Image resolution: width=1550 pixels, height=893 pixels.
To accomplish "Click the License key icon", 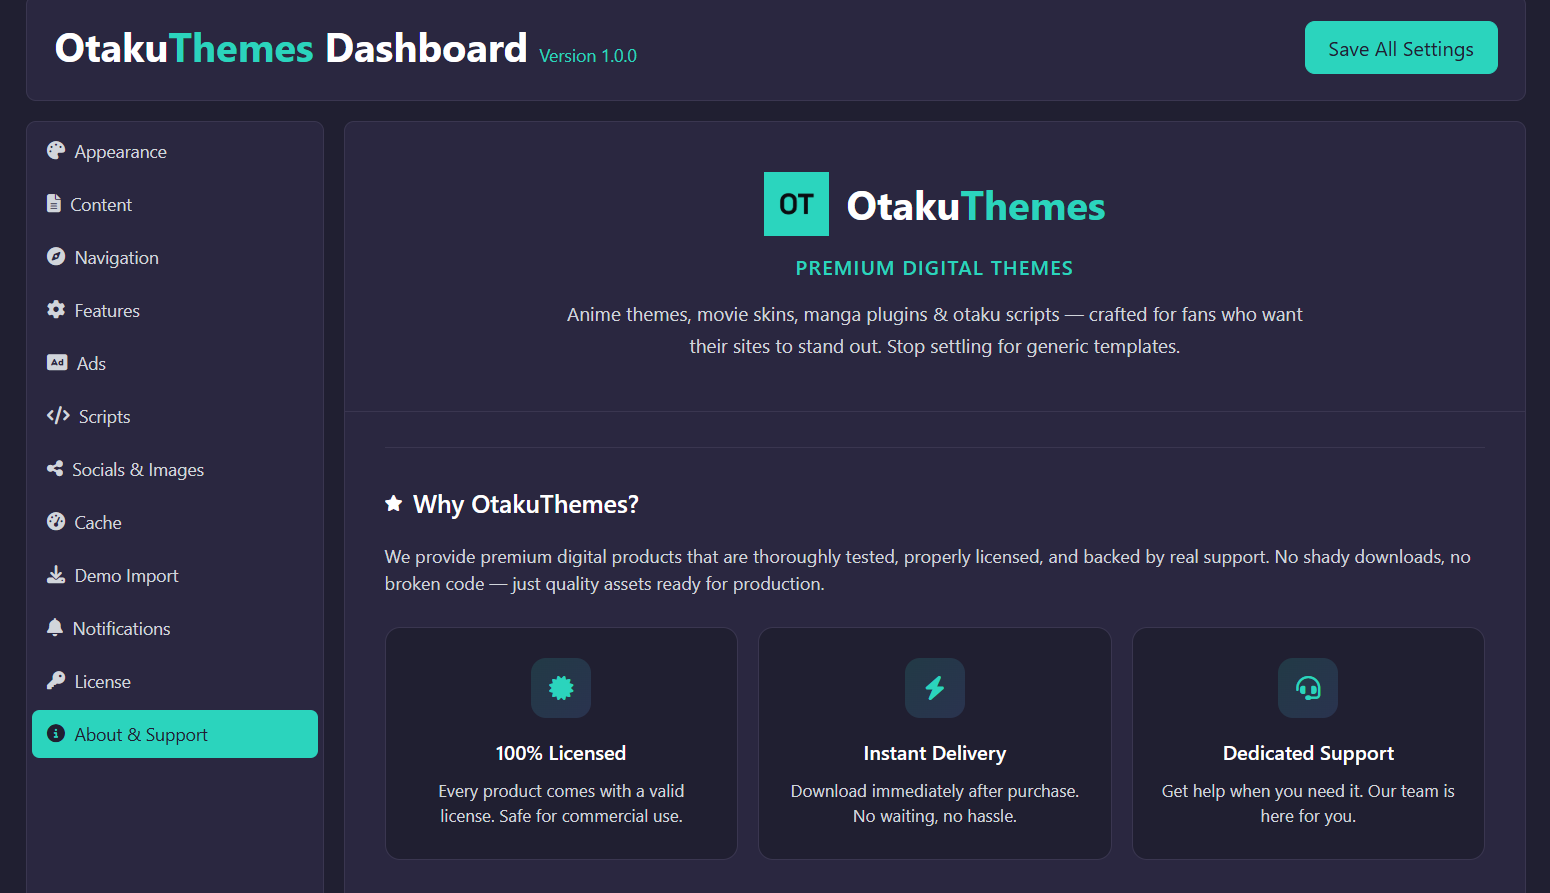I will pos(56,681).
